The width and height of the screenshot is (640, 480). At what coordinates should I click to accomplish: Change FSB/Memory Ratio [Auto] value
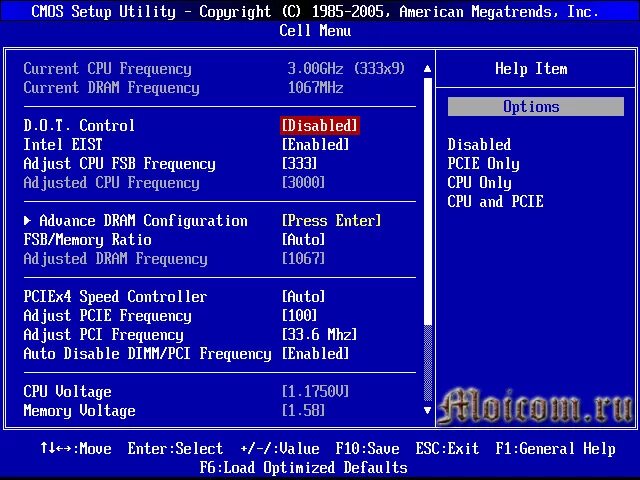(303, 240)
